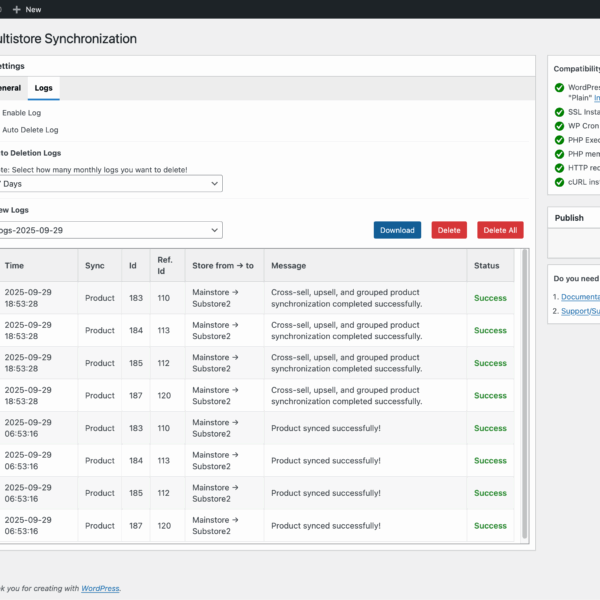Viewport: 600px width, 600px height.
Task: Click the green check icon beside WP Cron
Action: (x=559, y=126)
